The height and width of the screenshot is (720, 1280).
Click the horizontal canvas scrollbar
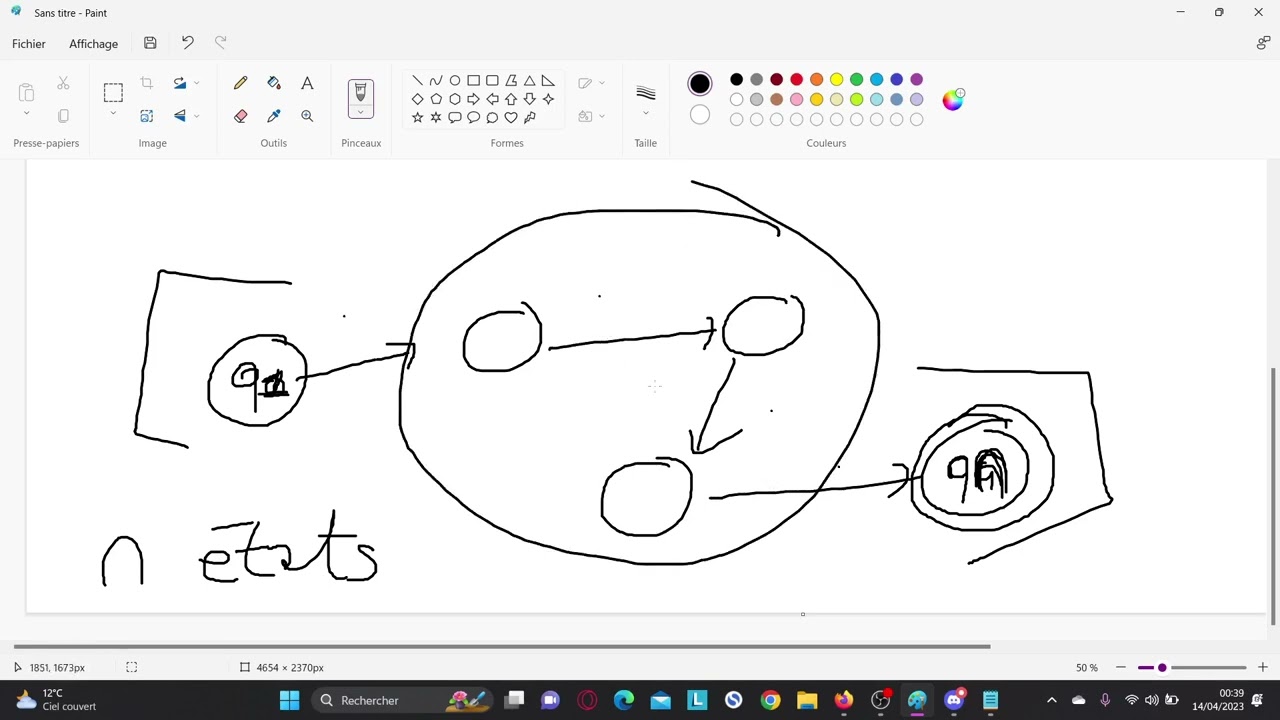(x=502, y=646)
